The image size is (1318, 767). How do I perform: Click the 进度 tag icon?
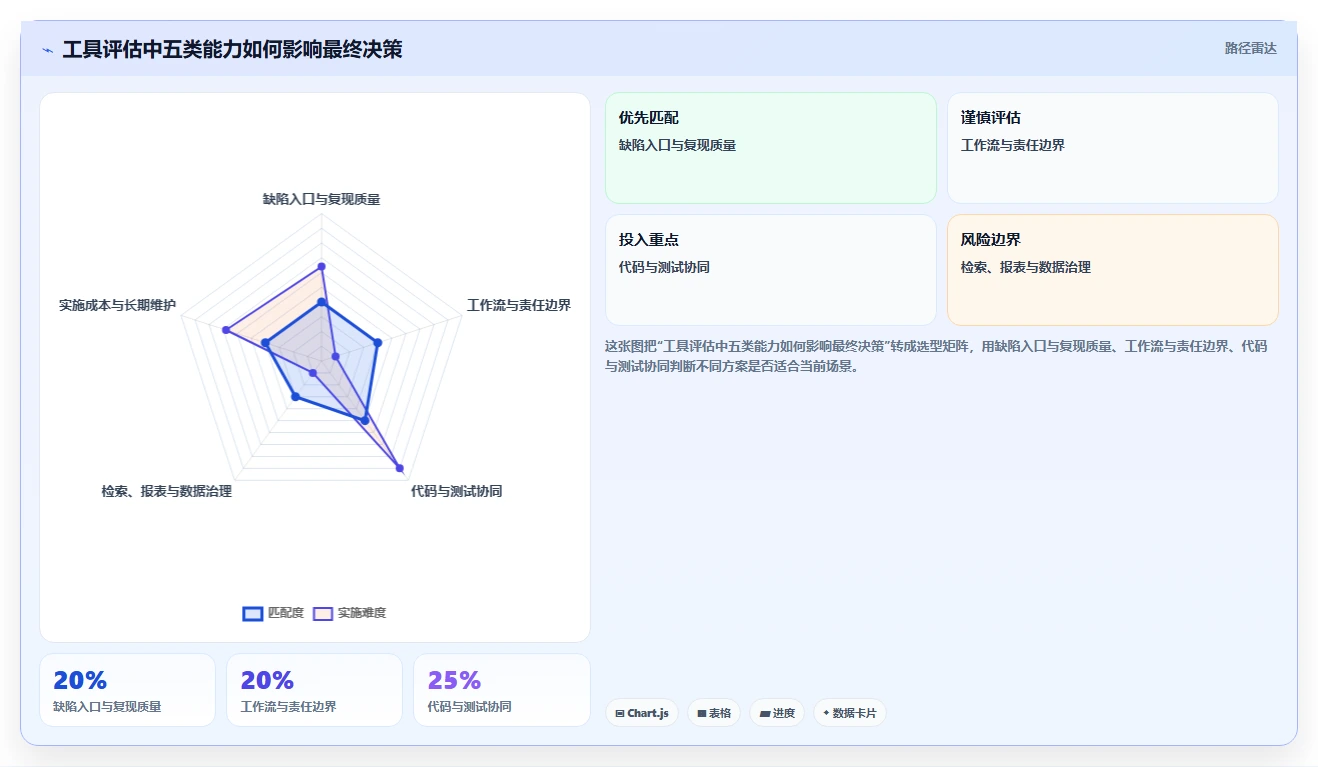764,714
